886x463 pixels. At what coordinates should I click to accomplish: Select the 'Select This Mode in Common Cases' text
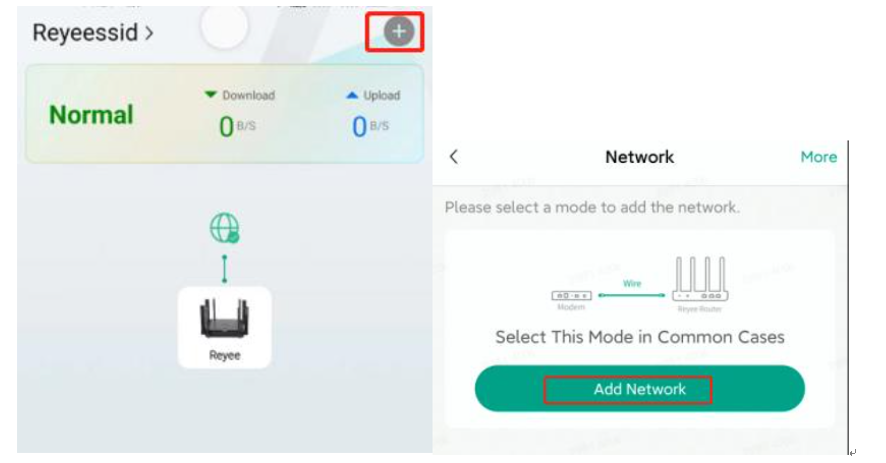point(639,337)
